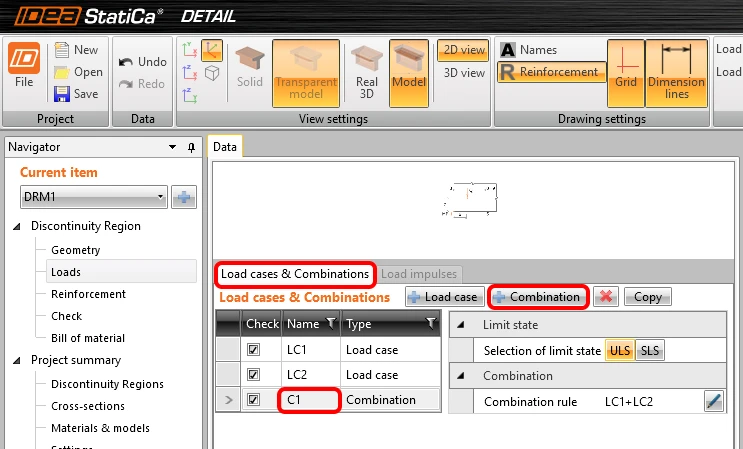
Task: Toggle the Grid drawing setting
Action: tap(625, 73)
